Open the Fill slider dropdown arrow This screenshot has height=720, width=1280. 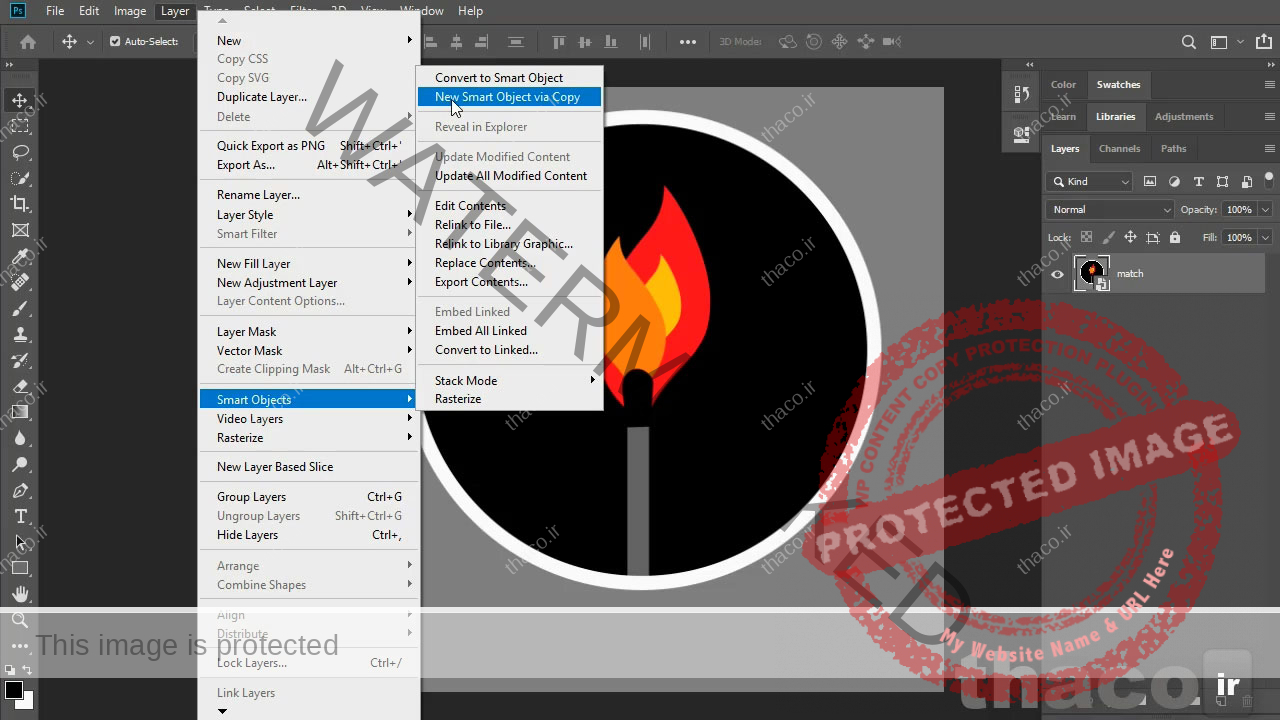point(1265,238)
